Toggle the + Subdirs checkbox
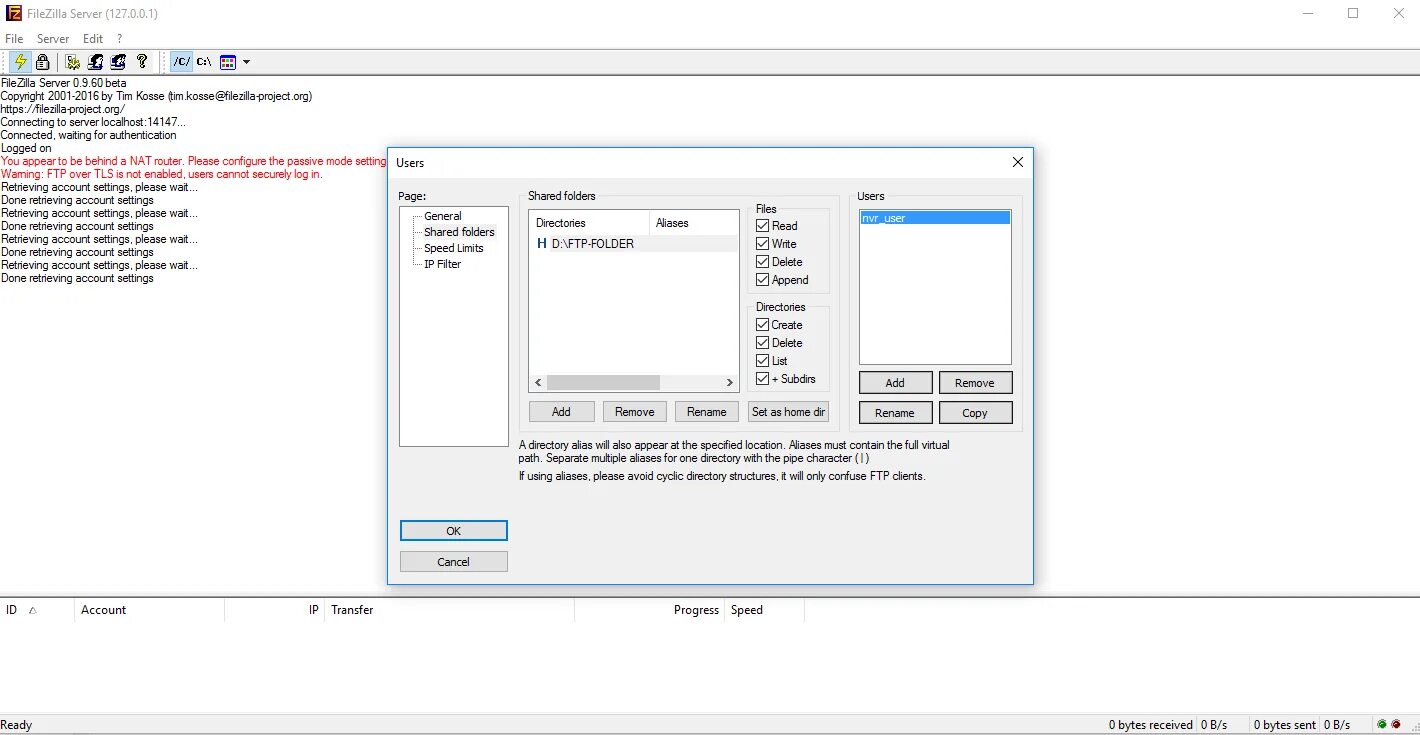Screen dimensions: 1420x735 point(763,379)
